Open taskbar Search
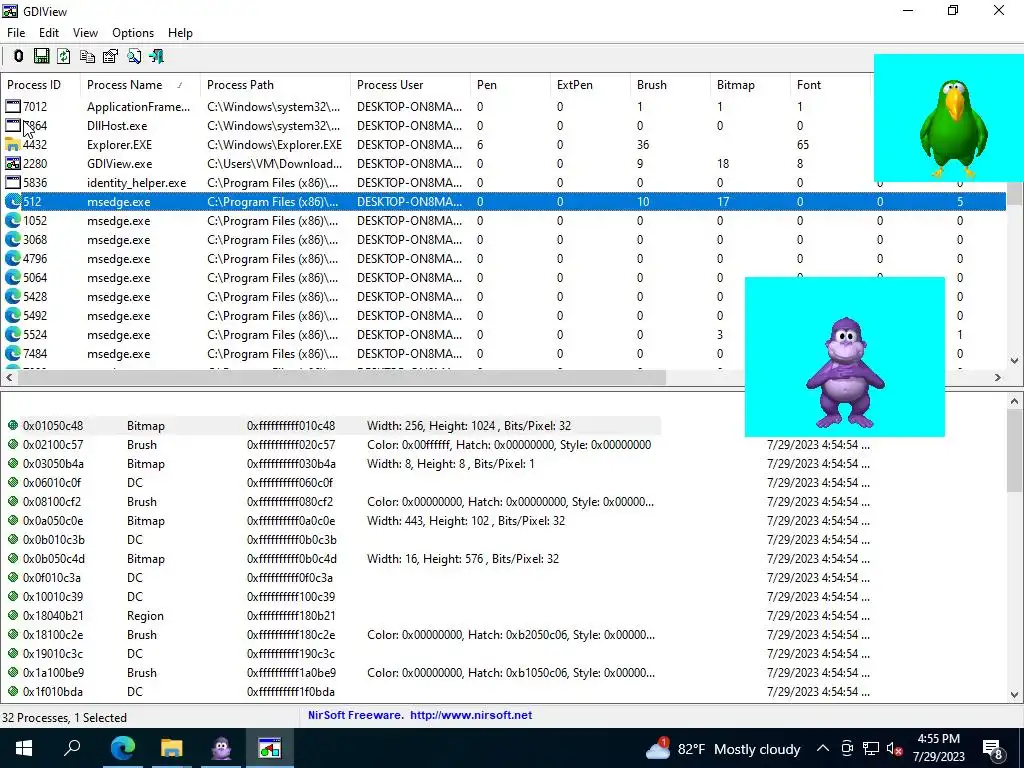 (72, 748)
